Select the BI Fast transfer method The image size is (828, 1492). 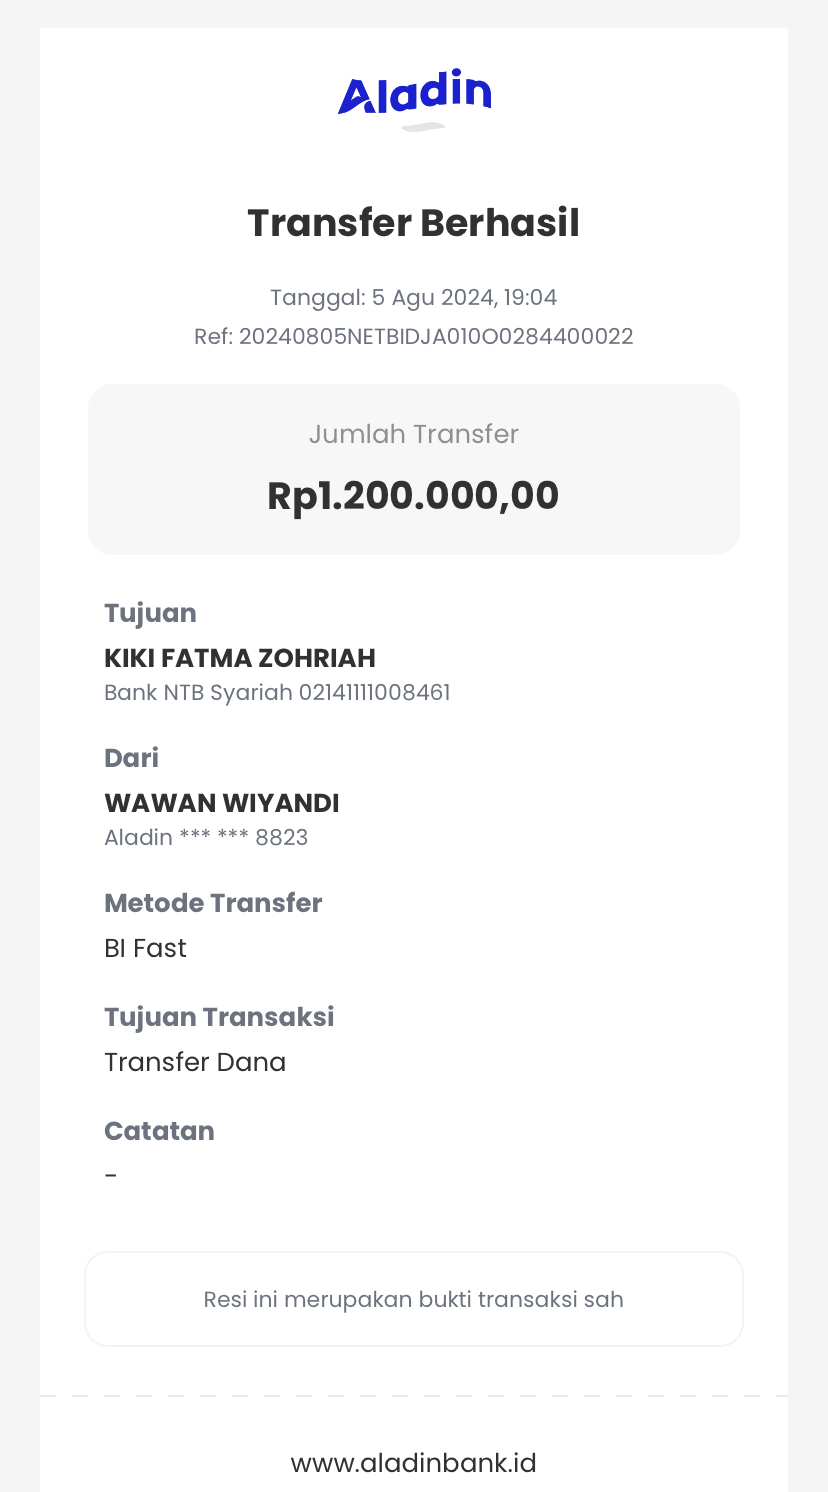point(146,948)
